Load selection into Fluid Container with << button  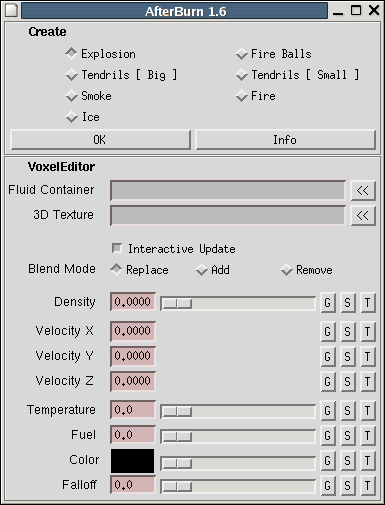coord(363,191)
